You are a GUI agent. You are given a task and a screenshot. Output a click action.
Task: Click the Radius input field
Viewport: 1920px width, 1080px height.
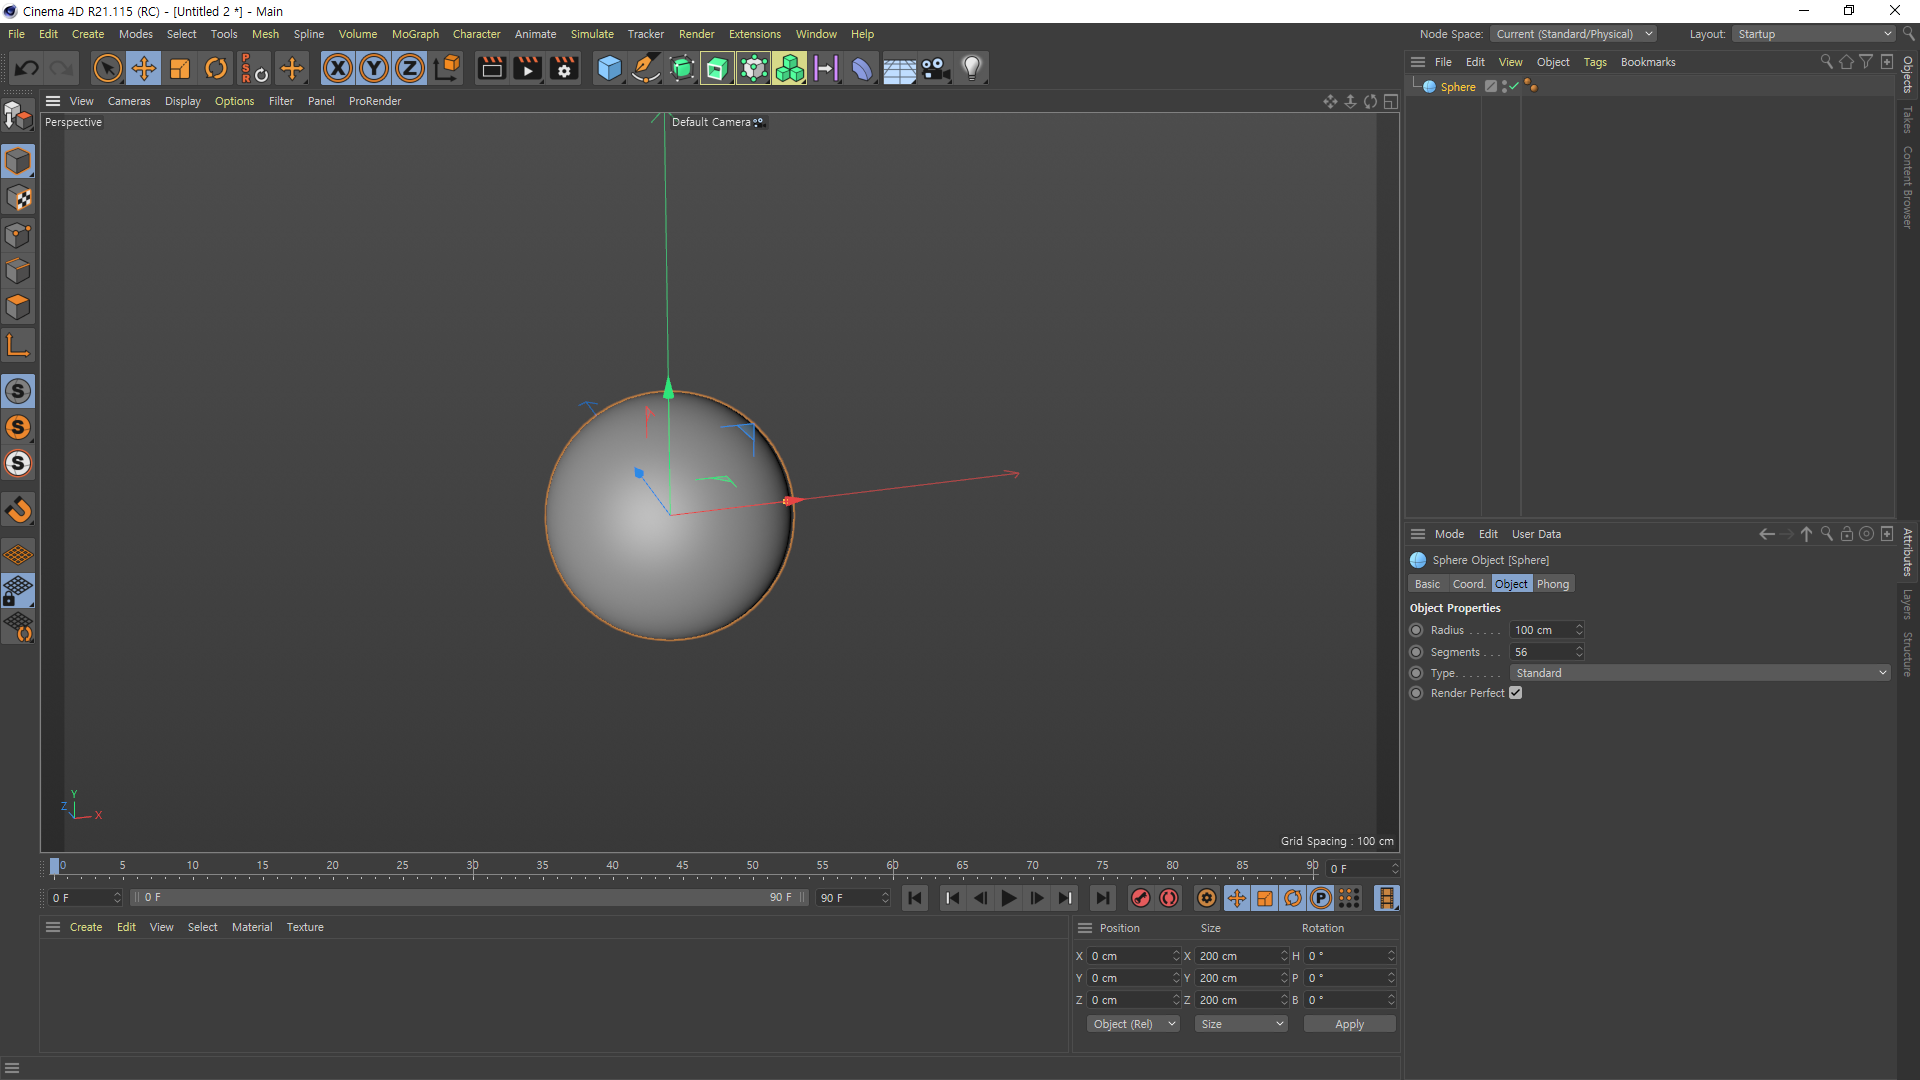click(1541, 630)
